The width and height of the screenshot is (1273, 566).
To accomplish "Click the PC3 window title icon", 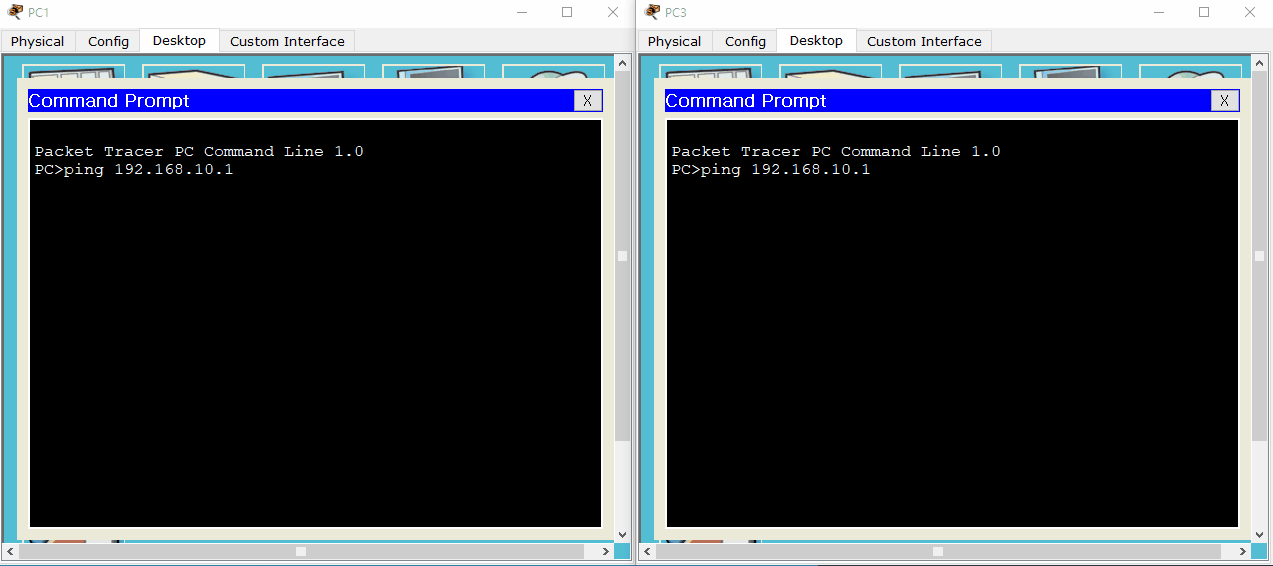I will 652,12.
